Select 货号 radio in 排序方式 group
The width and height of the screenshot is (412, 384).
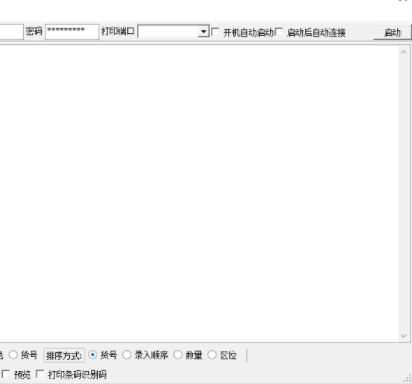[93, 355]
